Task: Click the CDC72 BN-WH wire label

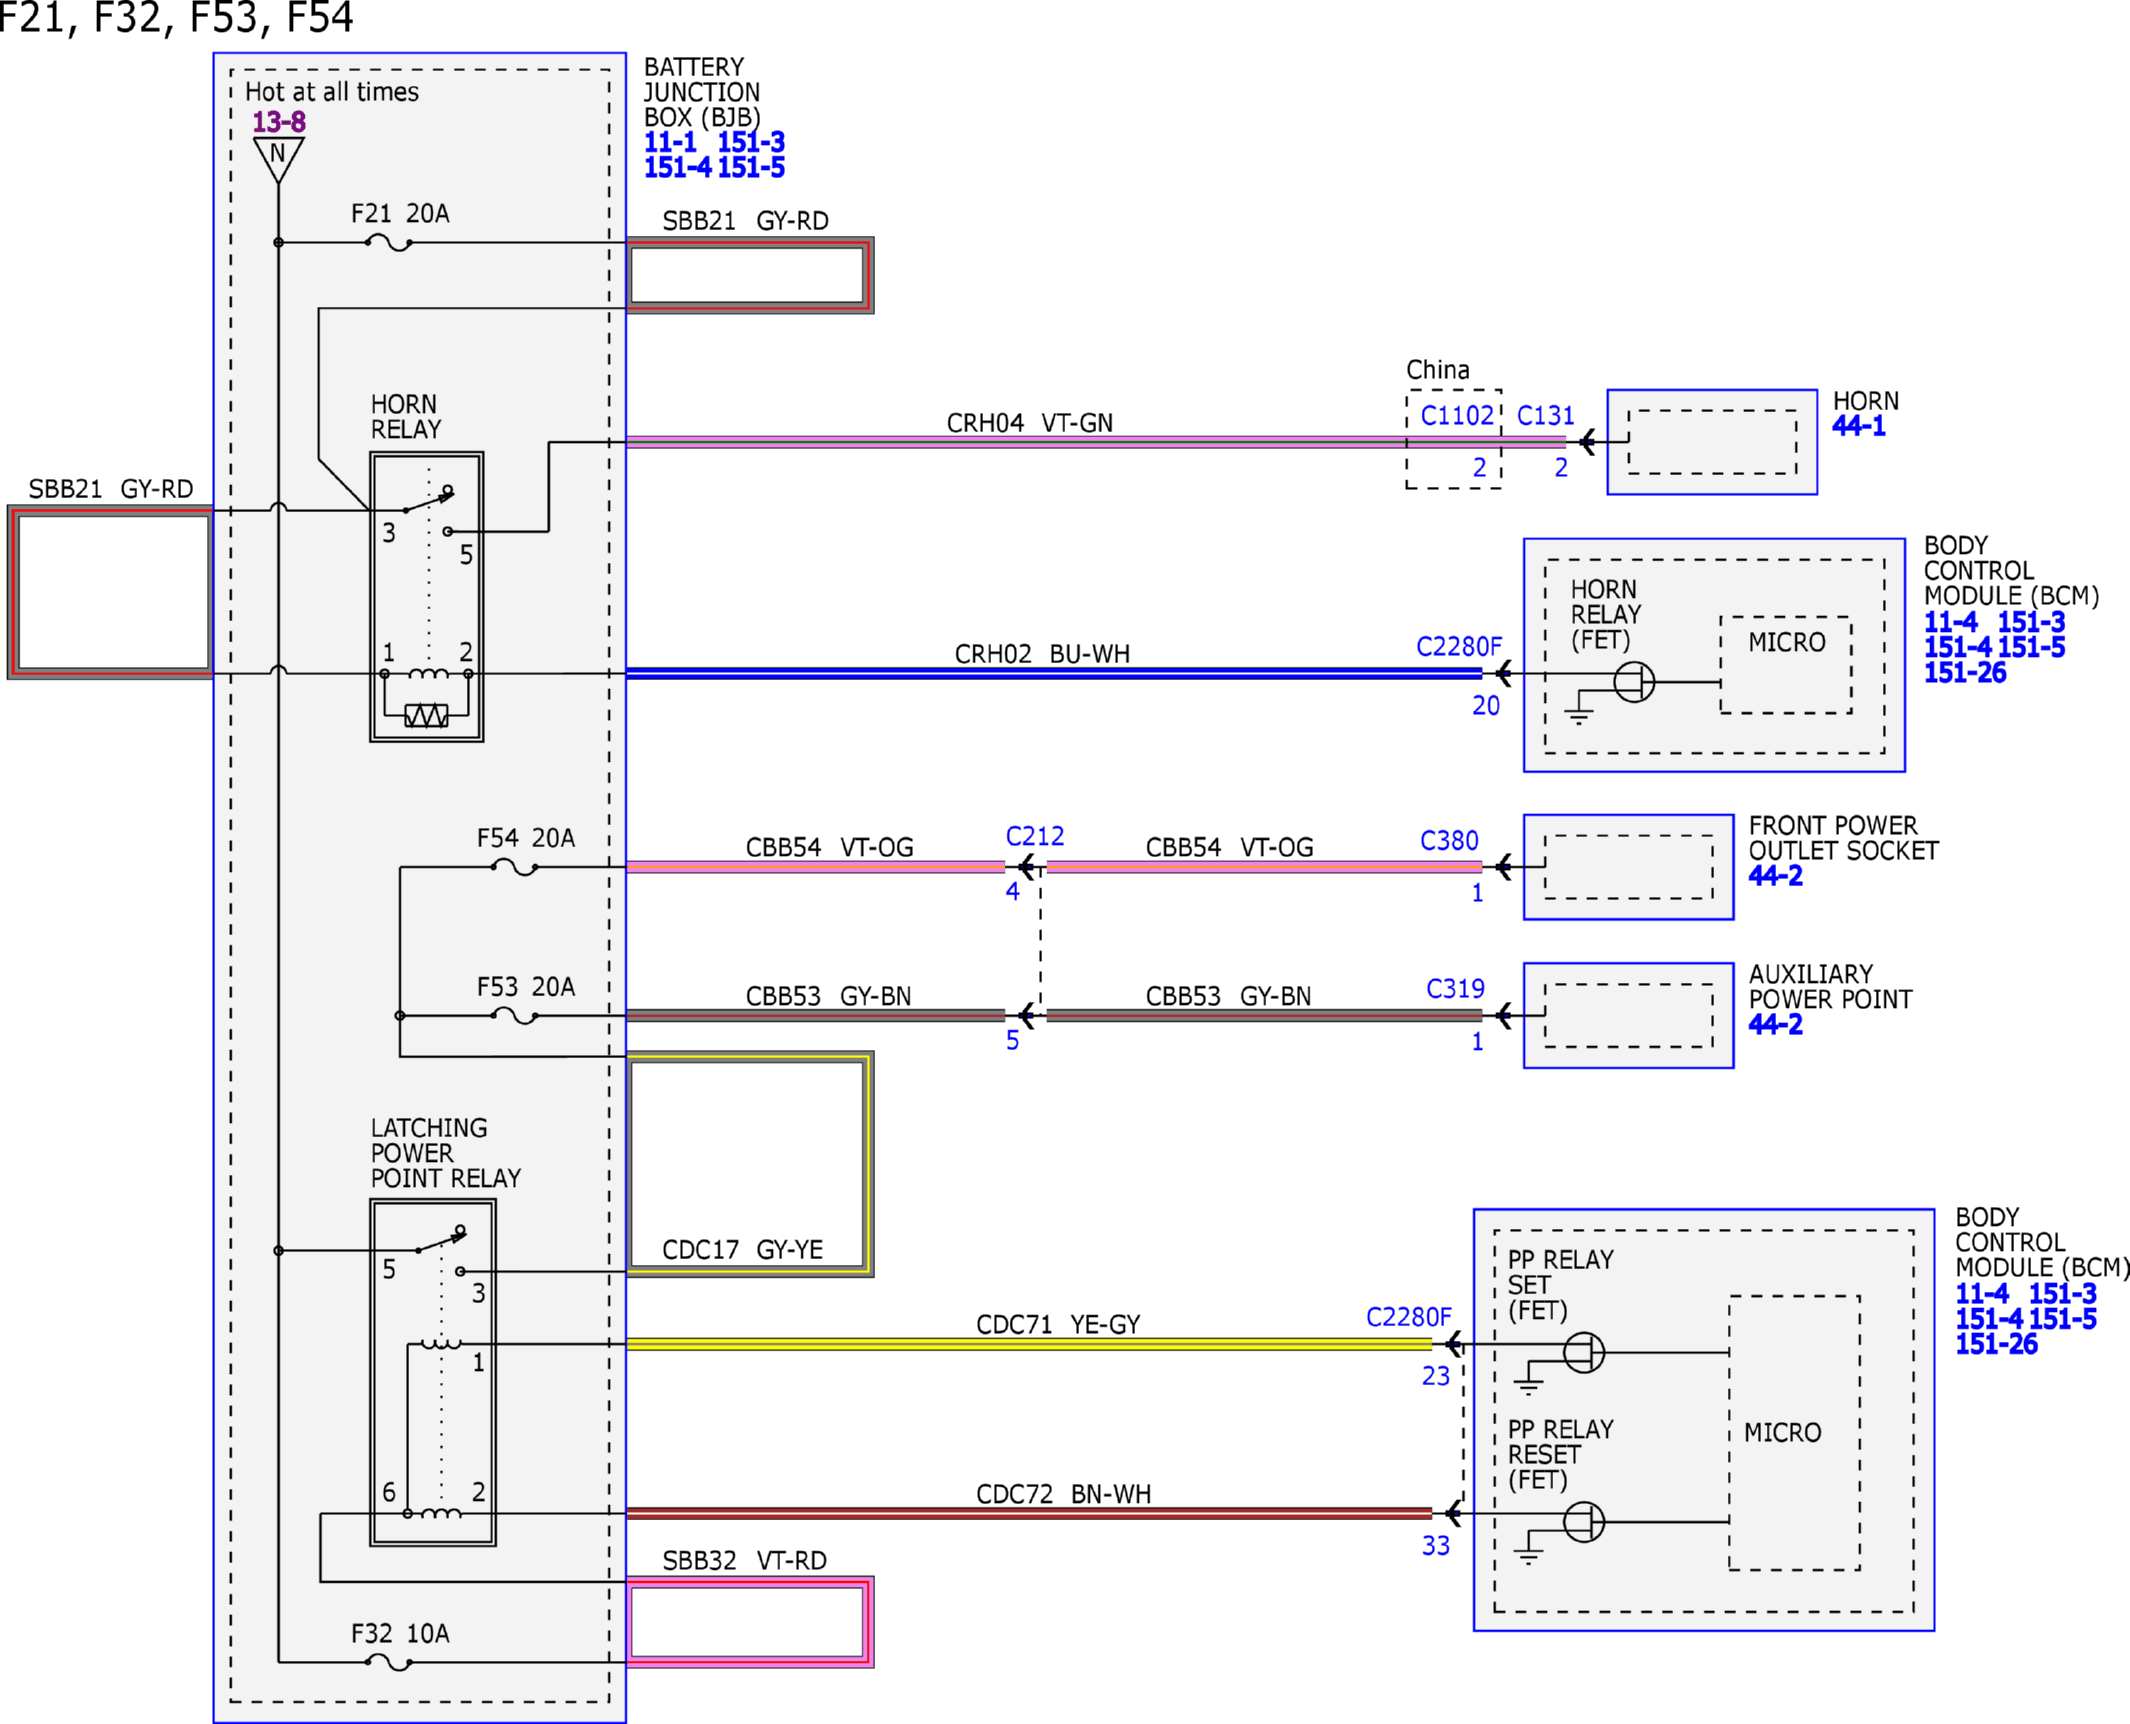Action: [1064, 1494]
